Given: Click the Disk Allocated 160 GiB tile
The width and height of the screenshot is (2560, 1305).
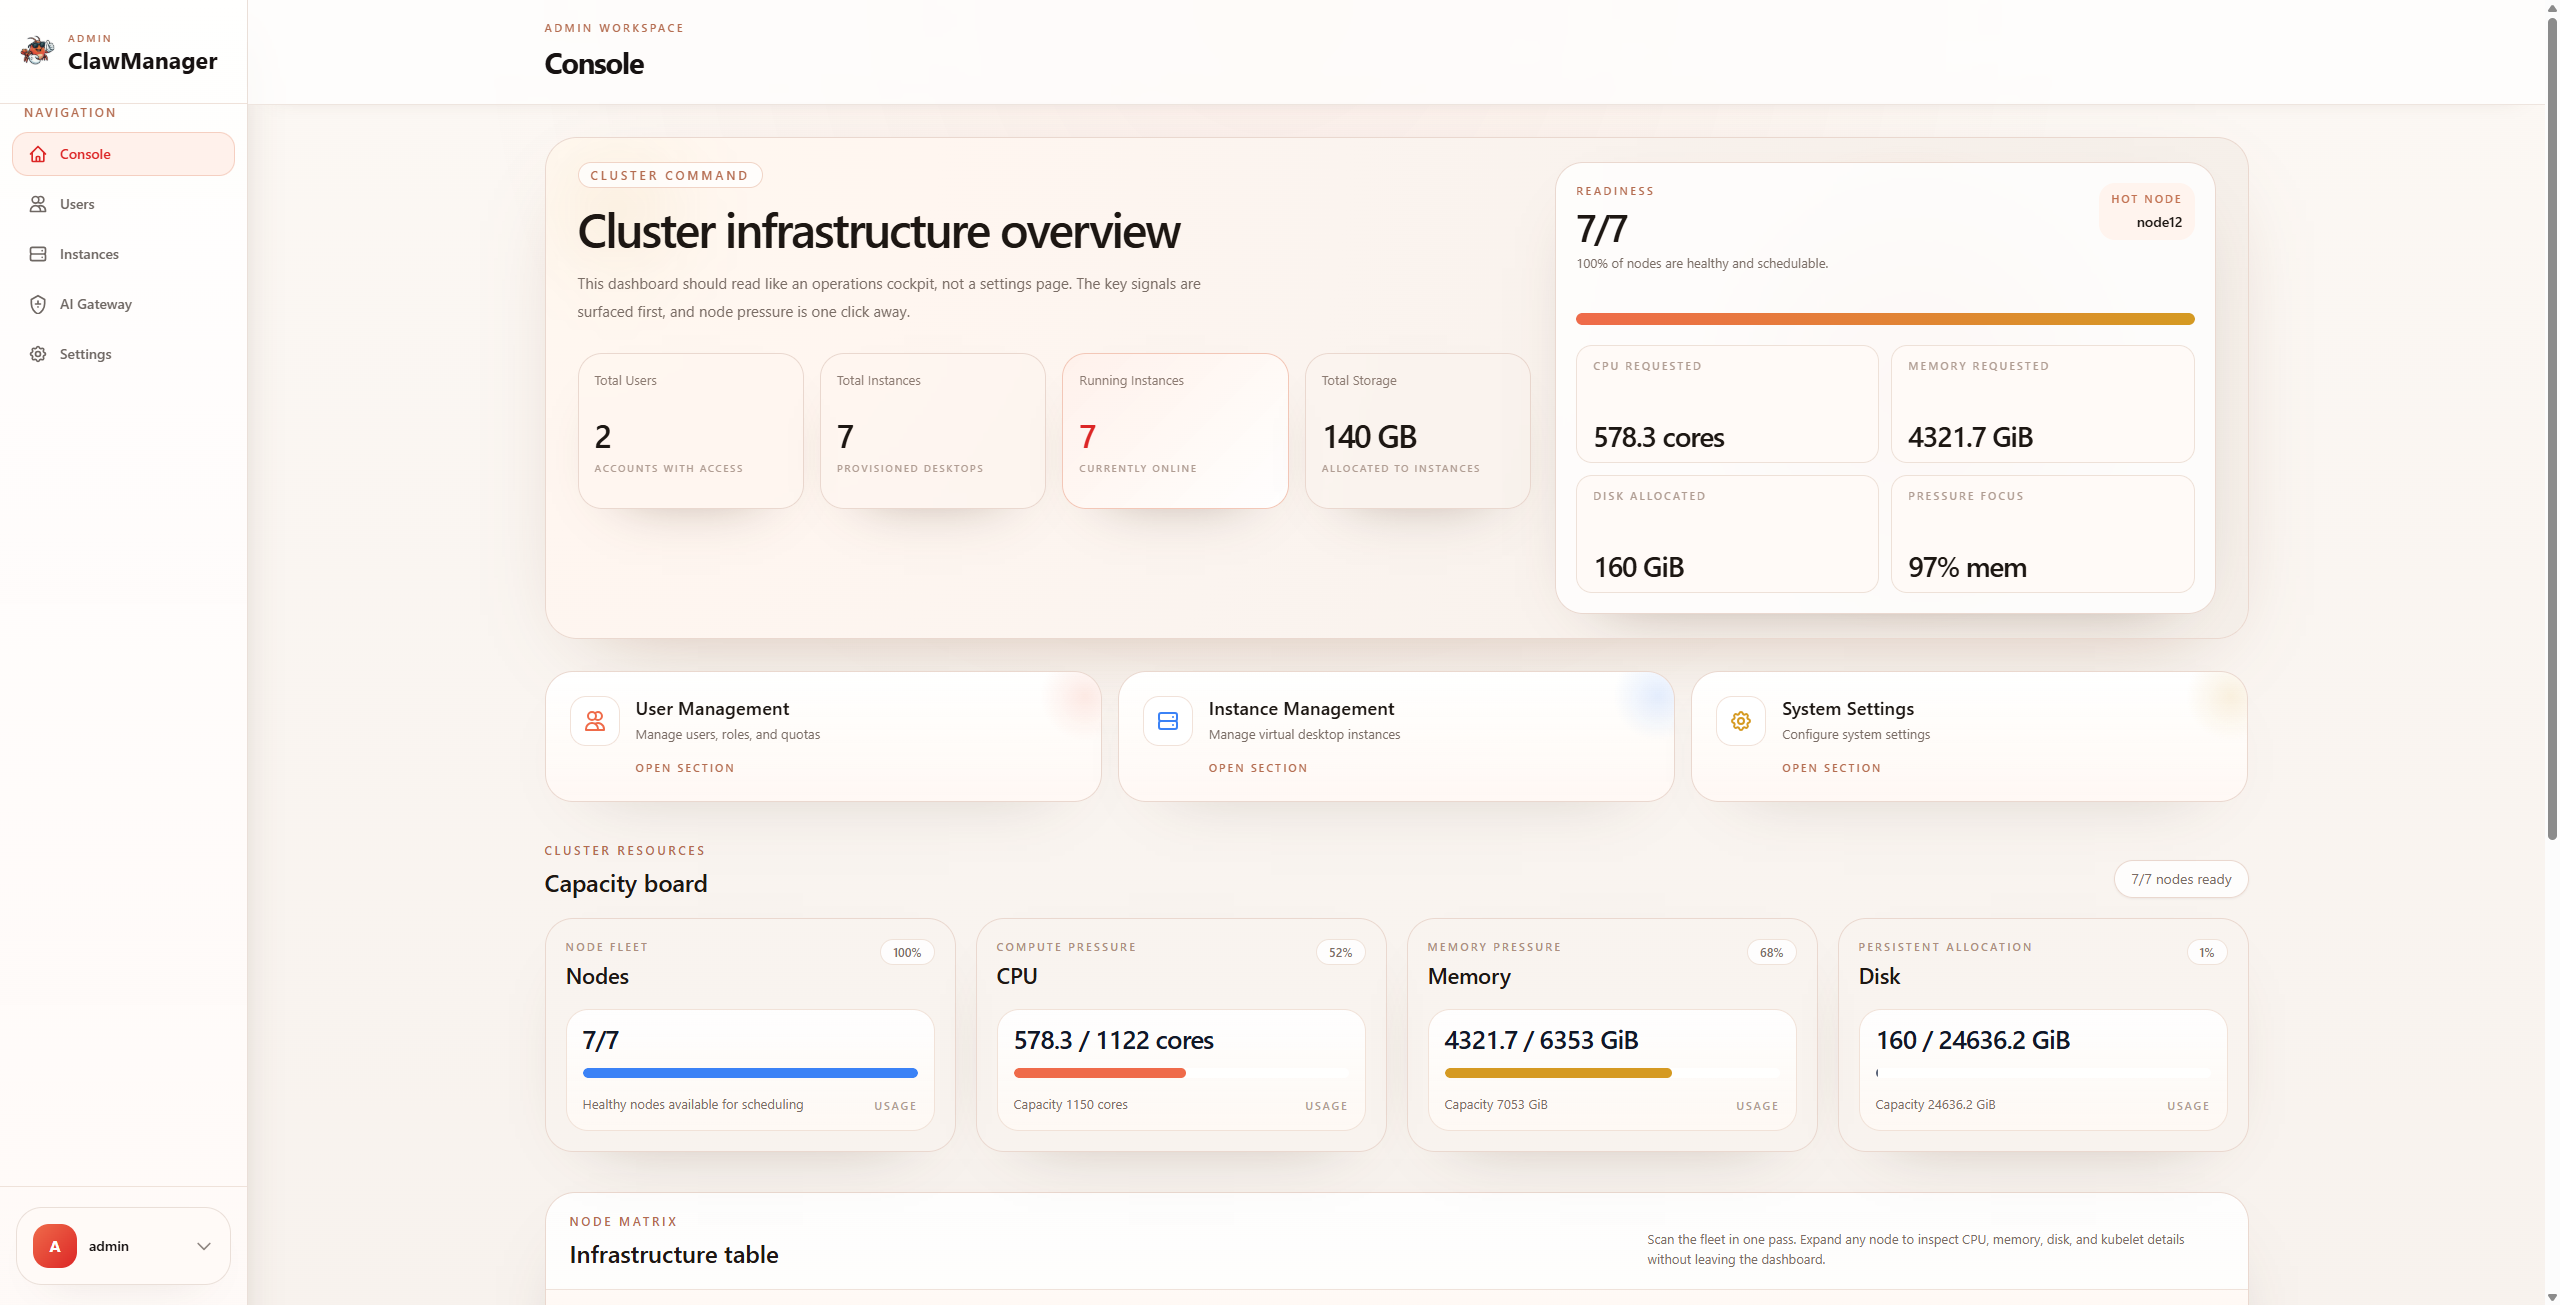Looking at the screenshot, I should (1727, 534).
